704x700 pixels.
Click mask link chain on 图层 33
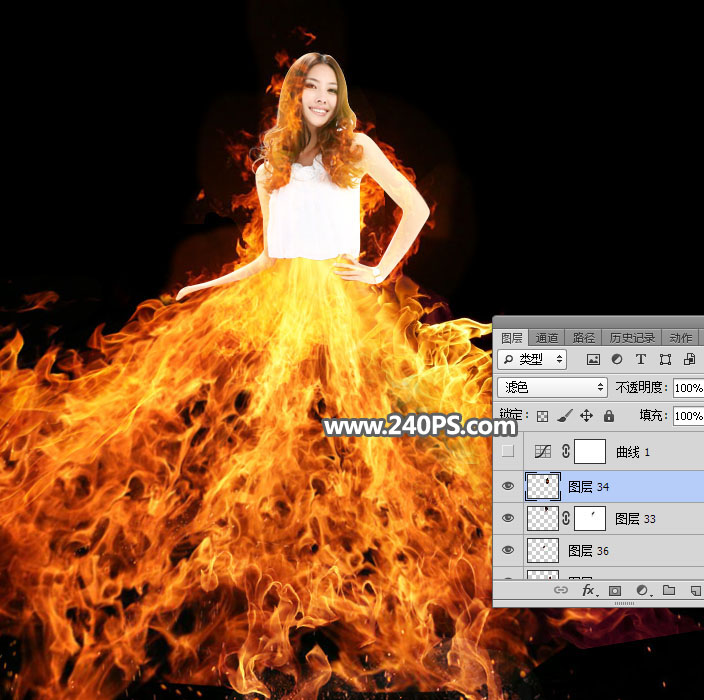[566, 518]
